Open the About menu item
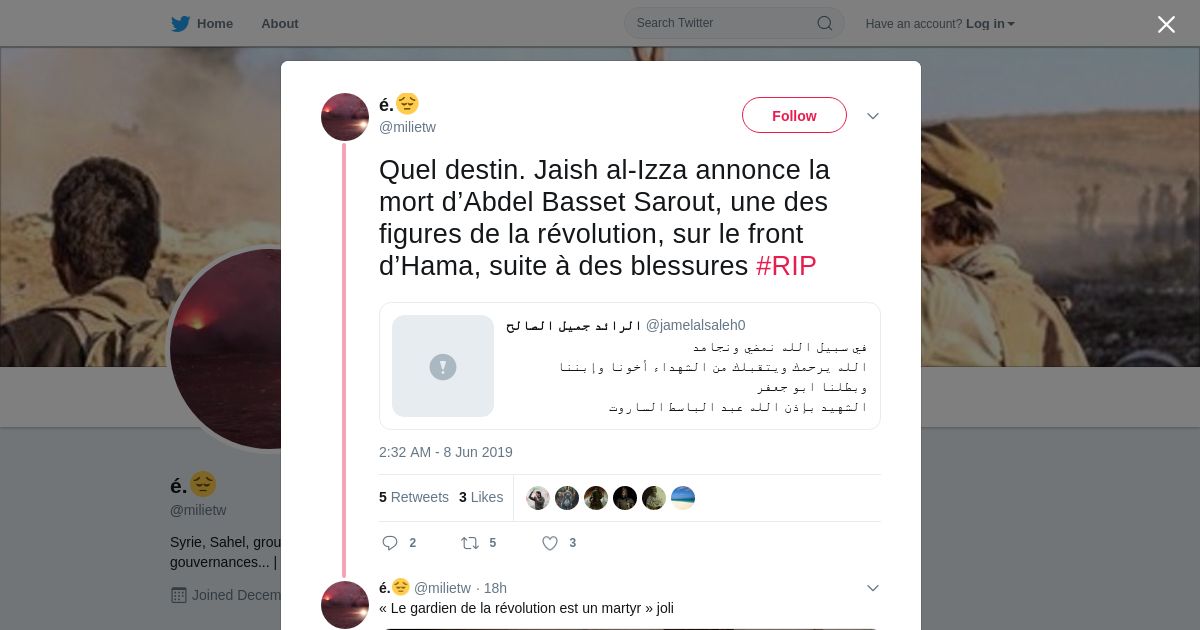The height and width of the screenshot is (630, 1200). [280, 24]
